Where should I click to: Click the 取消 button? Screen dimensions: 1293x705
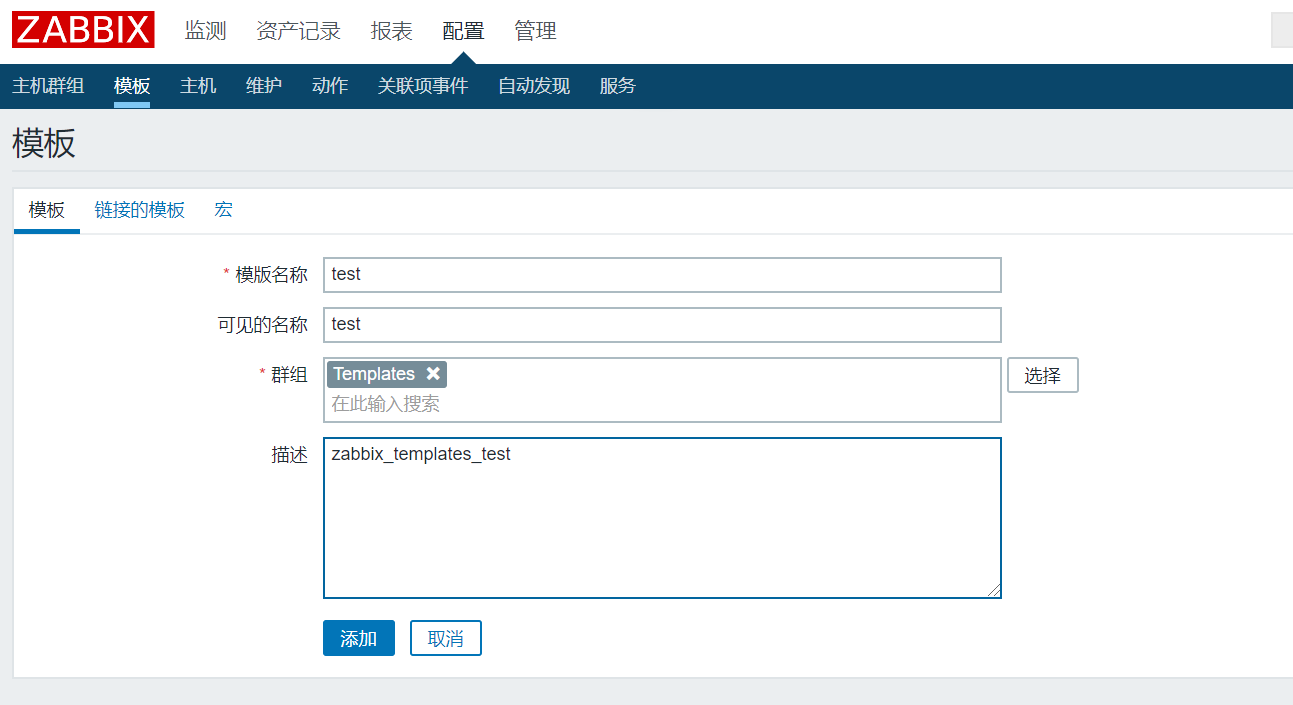(x=446, y=638)
